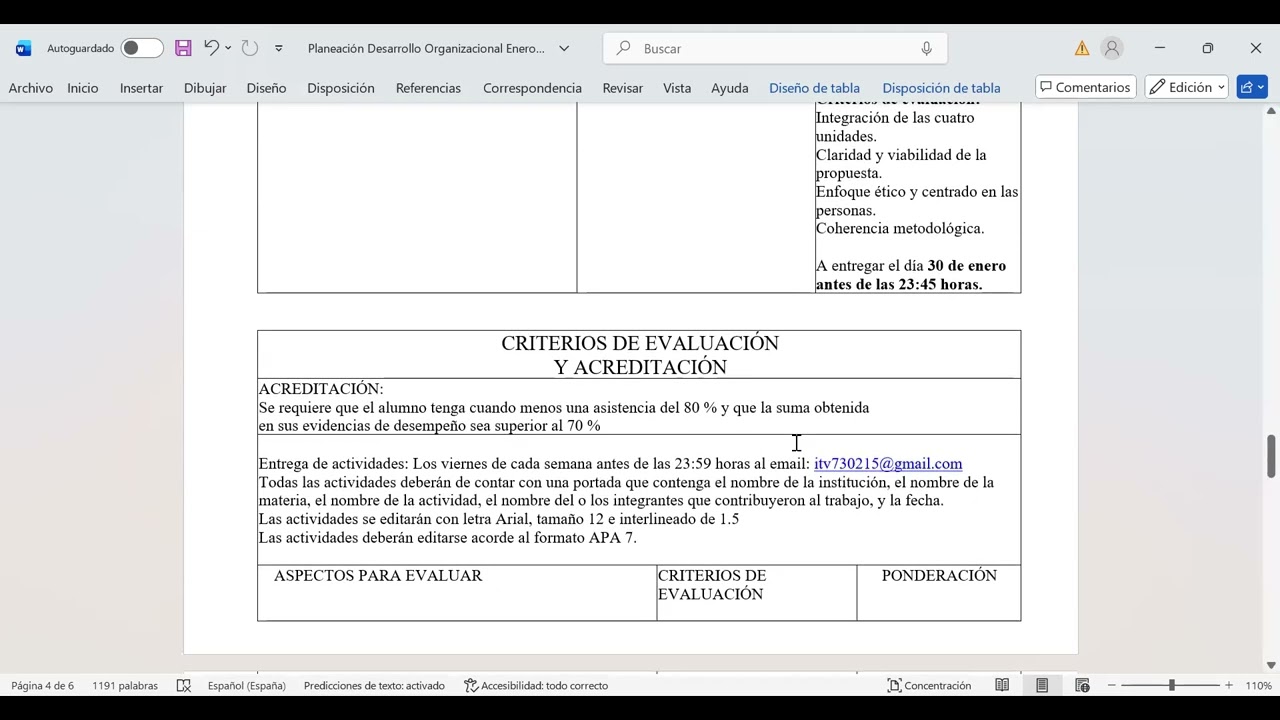Enable Concentración focus mode
This screenshot has width=1280, height=720.
click(929, 686)
